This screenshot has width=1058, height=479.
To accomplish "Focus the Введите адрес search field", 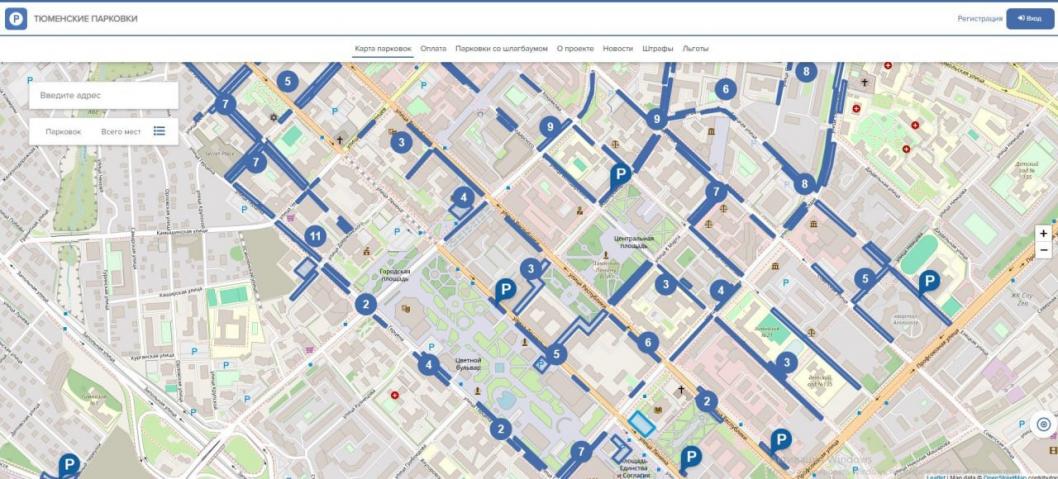I will click(x=104, y=96).
